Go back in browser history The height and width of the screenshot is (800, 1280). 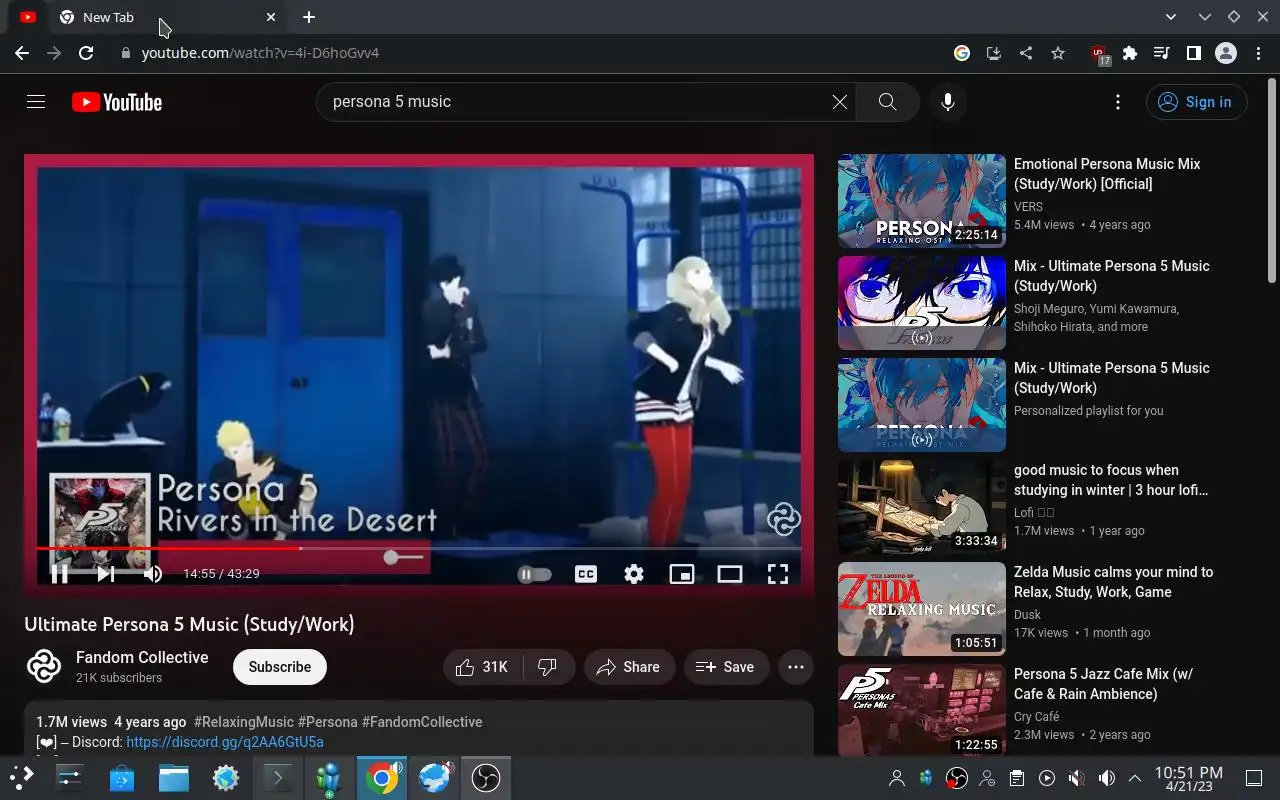tap(22, 53)
